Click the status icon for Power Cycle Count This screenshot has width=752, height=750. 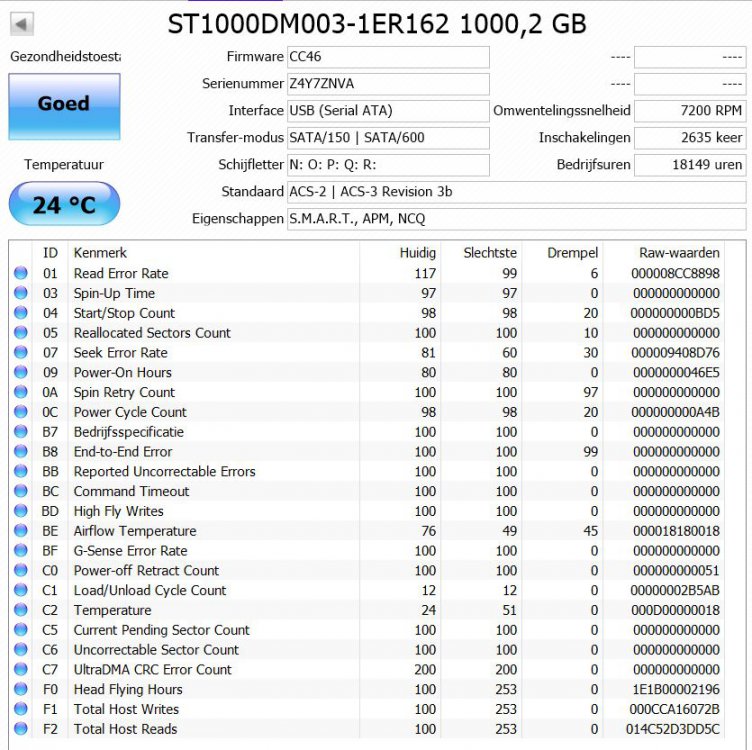(21, 411)
